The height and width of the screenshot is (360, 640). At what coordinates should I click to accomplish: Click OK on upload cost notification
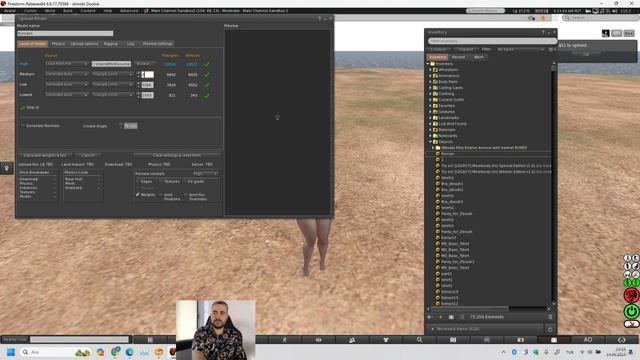tap(586, 54)
